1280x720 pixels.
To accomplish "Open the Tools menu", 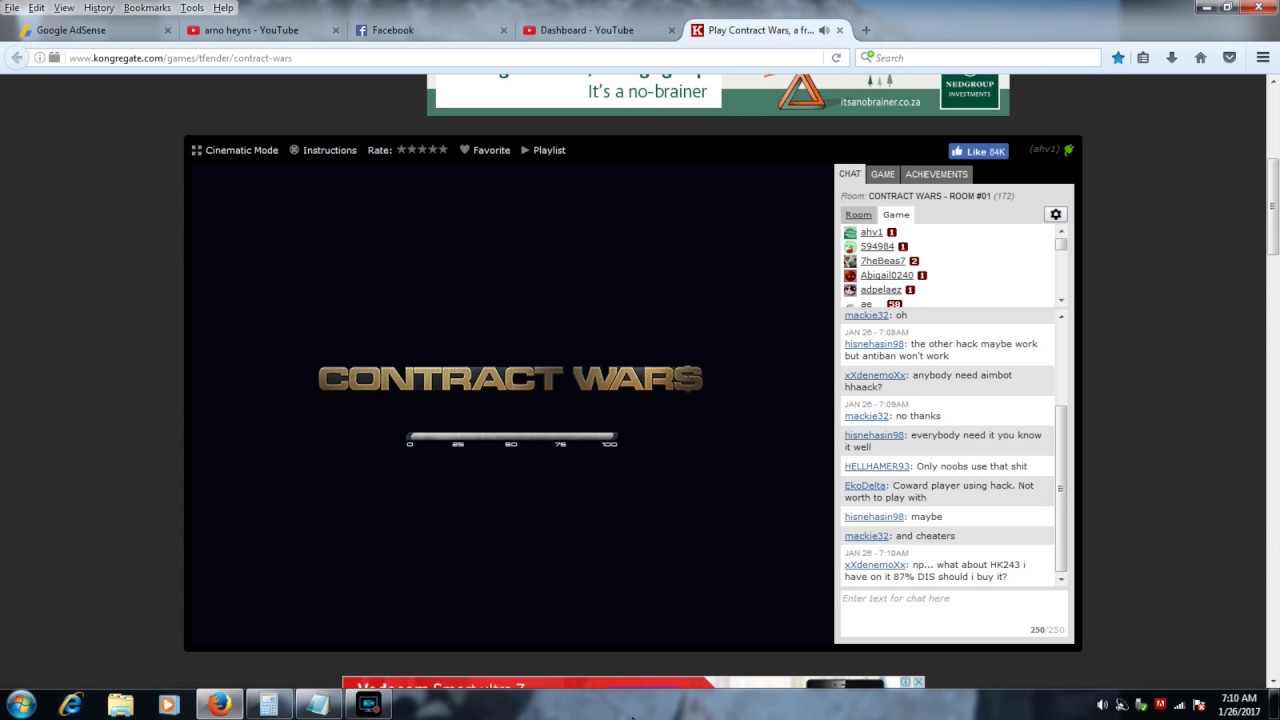I will [x=192, y=8].
